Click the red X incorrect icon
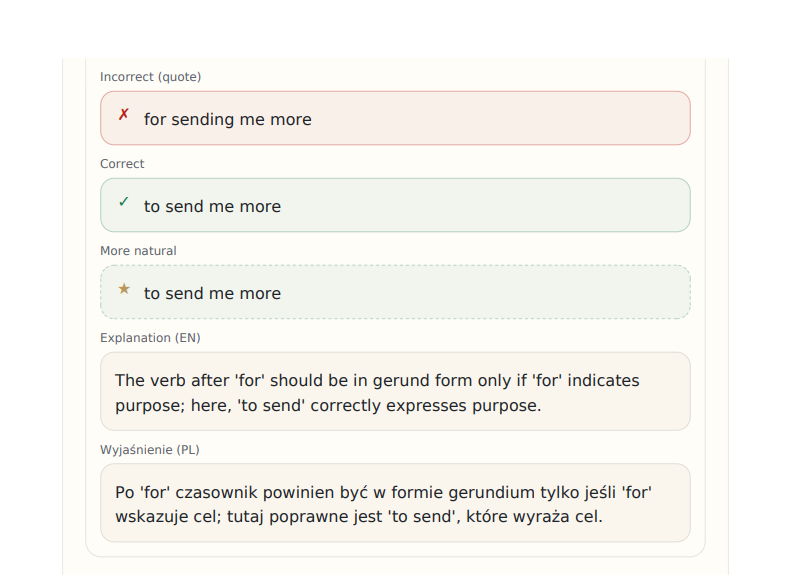789x575 pixels. coord(124,115)
